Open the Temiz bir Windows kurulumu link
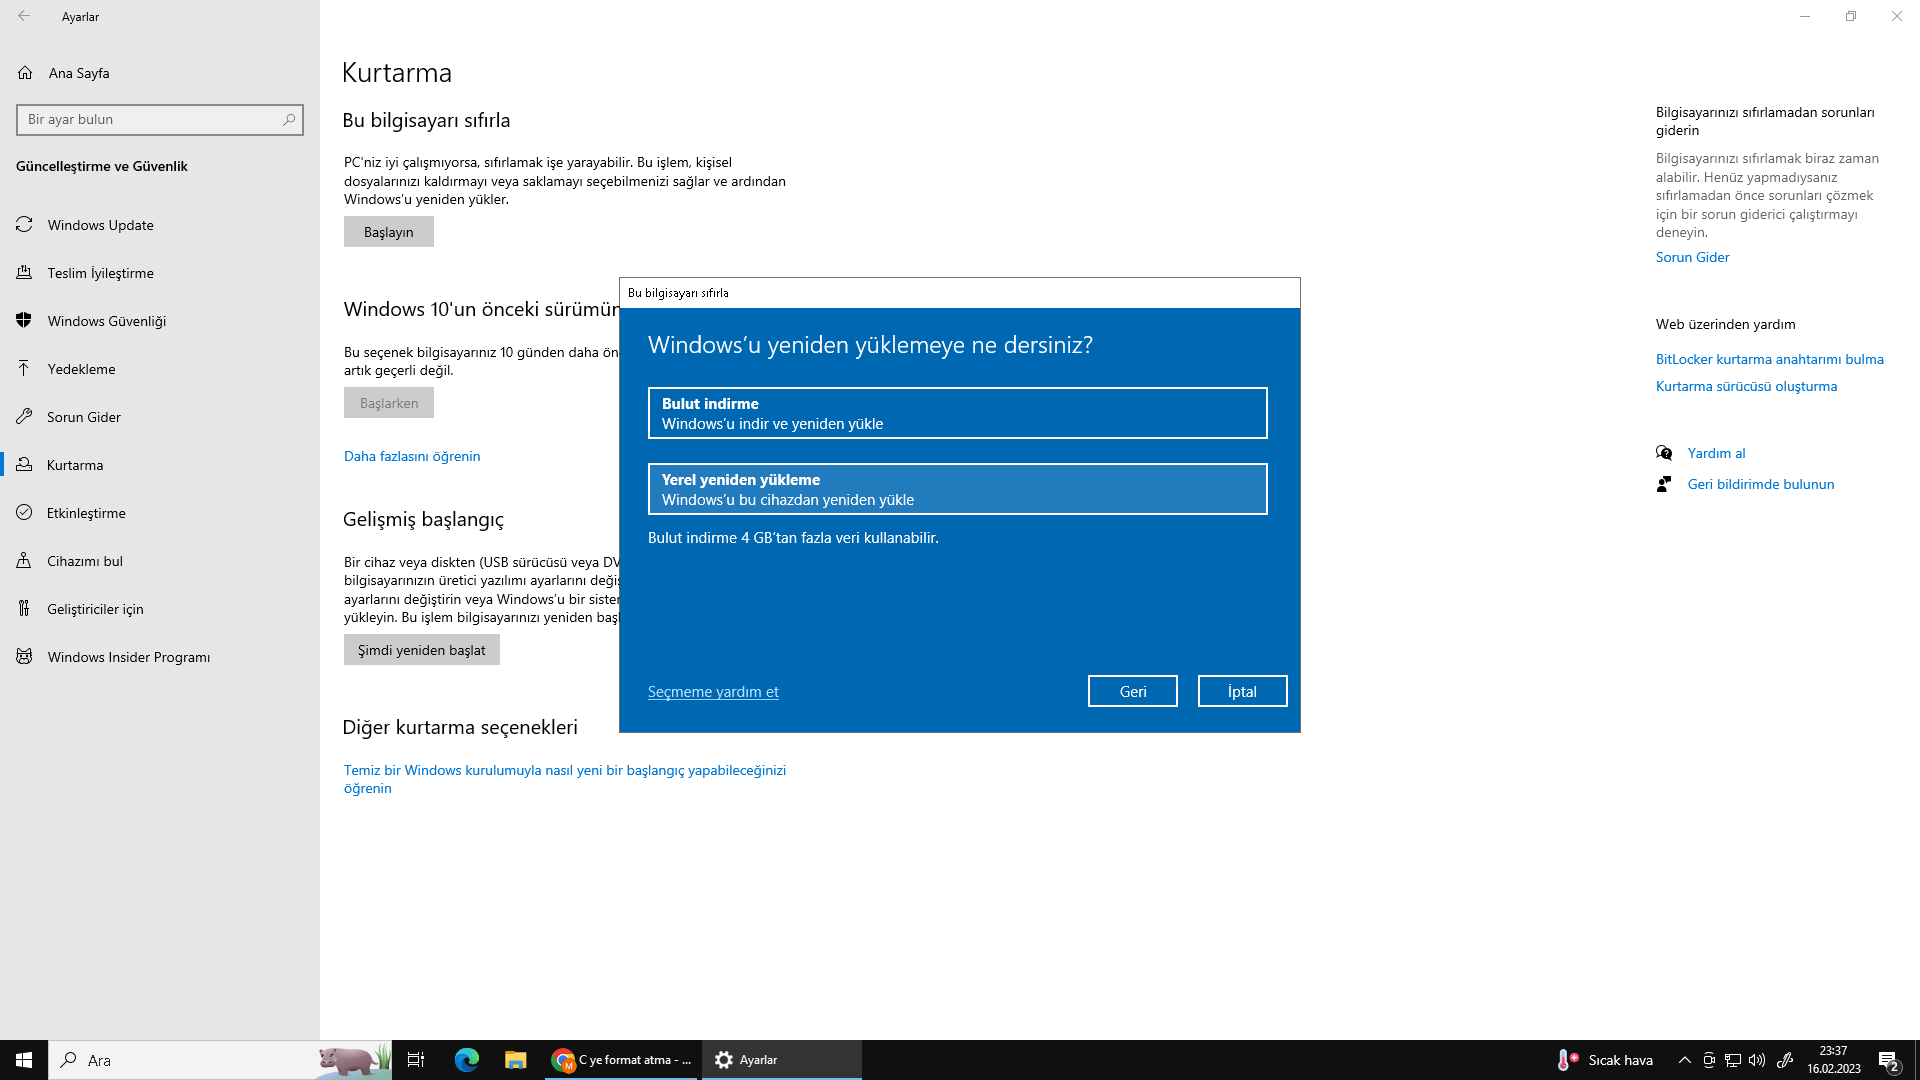 565,779
